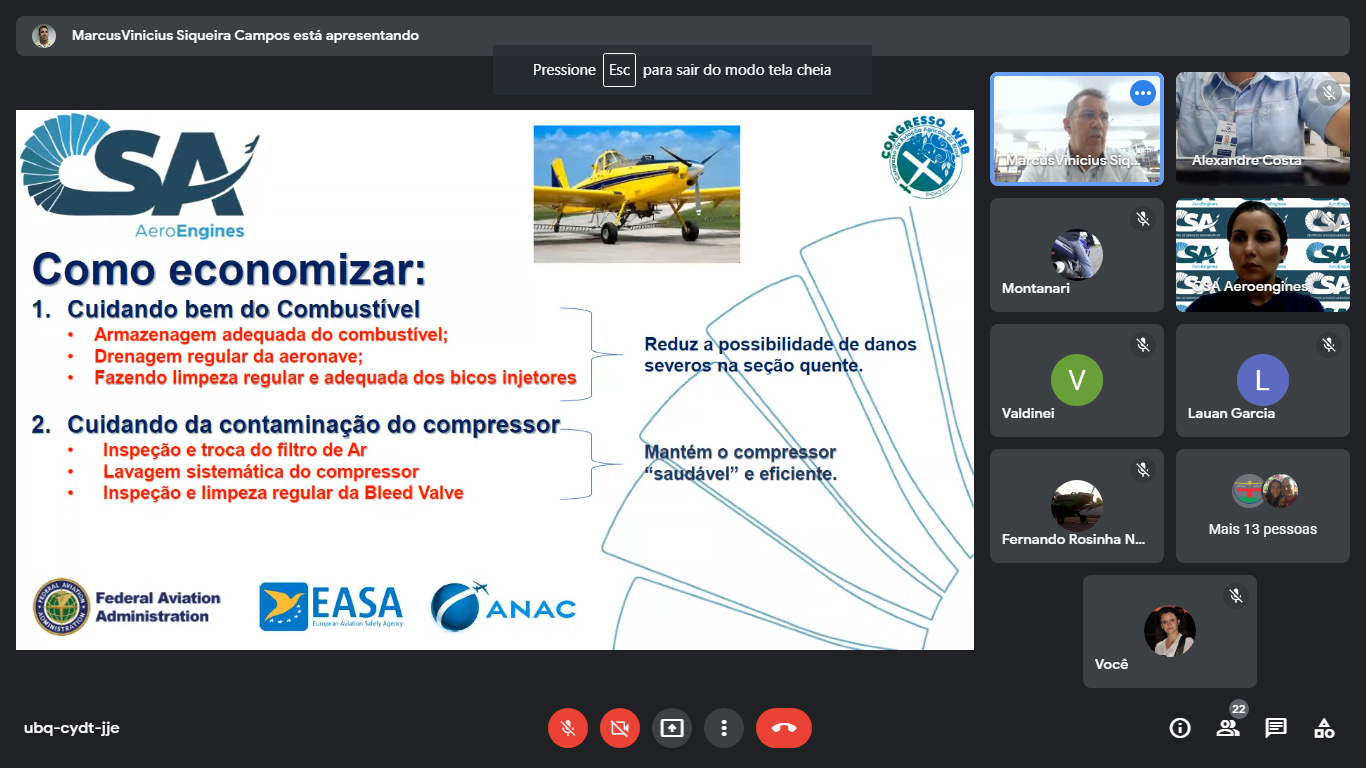This screenshot has width=1366, height=768.
Task: Expand the Mais 13 pessoas tile
Action: point(1262,506)
